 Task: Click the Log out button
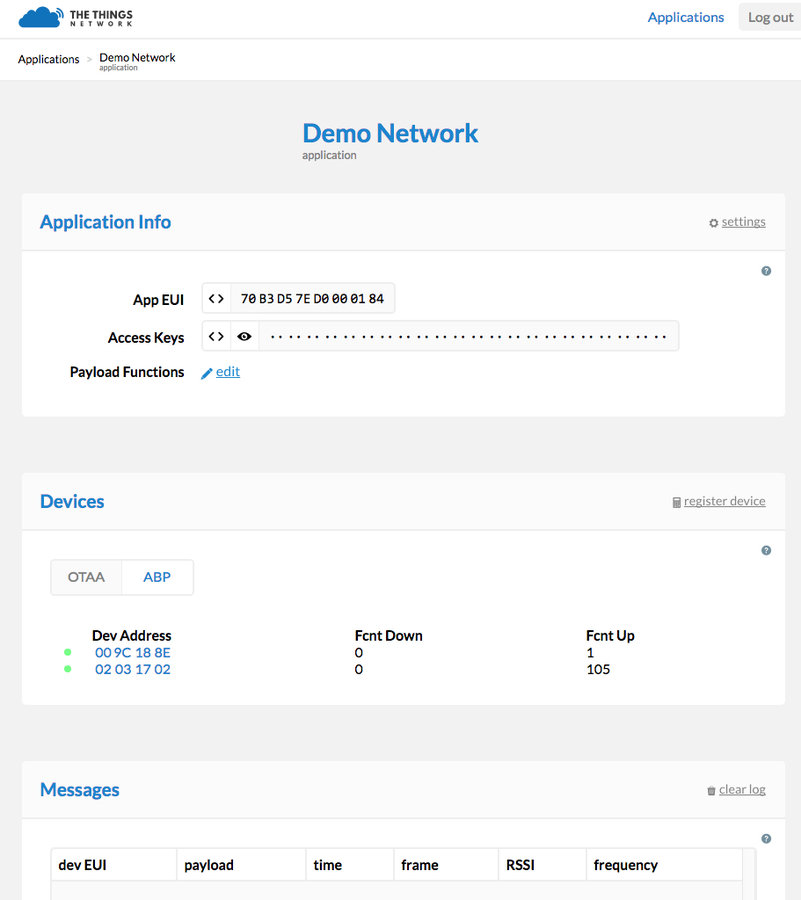[770, 17]
